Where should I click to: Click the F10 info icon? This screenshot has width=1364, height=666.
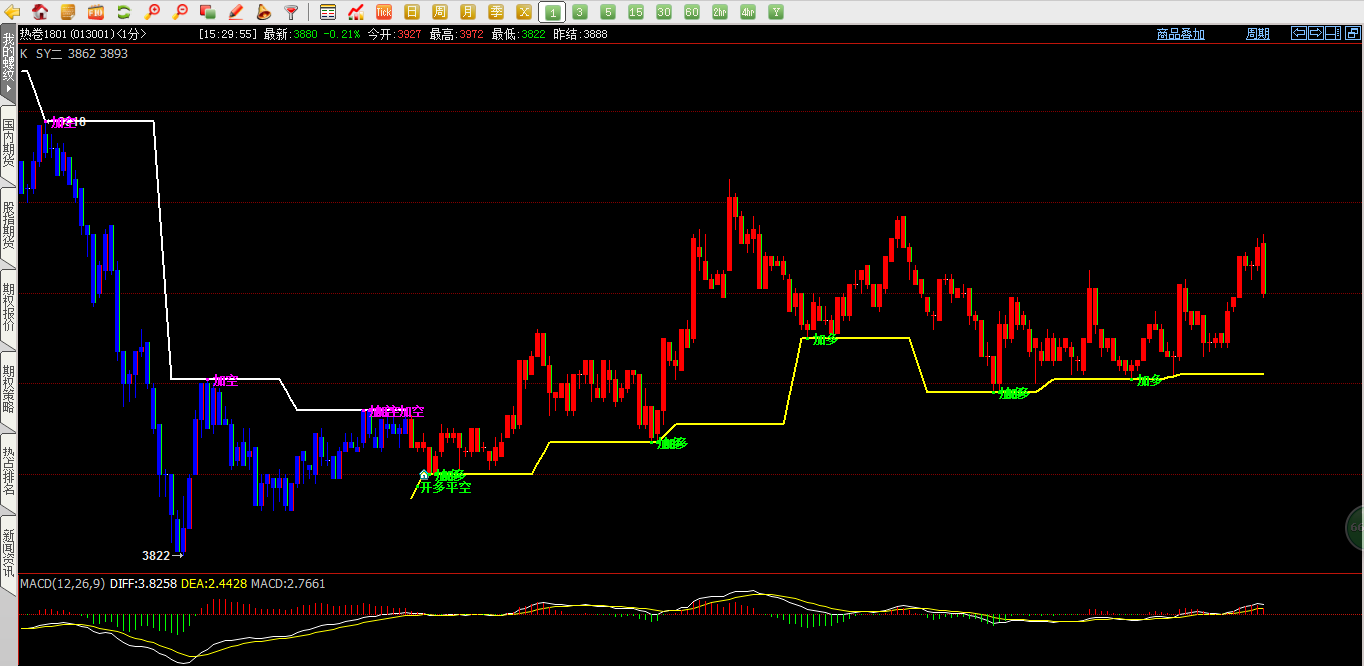[96, 12]
